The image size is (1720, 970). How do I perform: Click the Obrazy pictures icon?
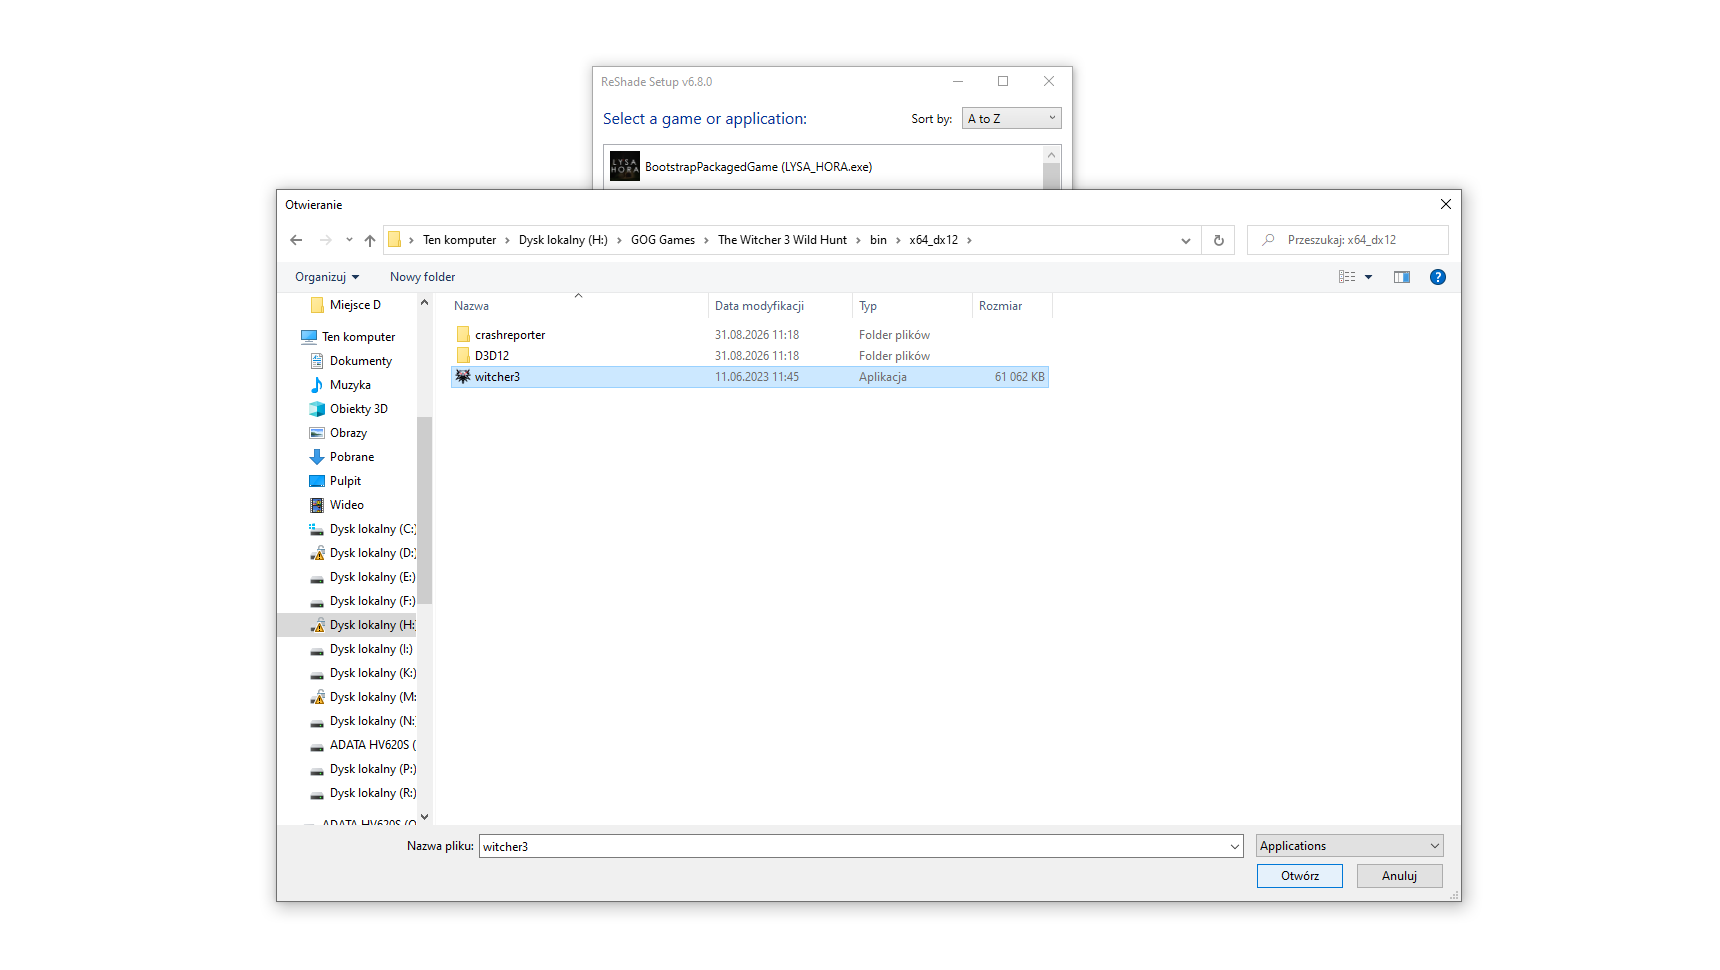[317, 433]
